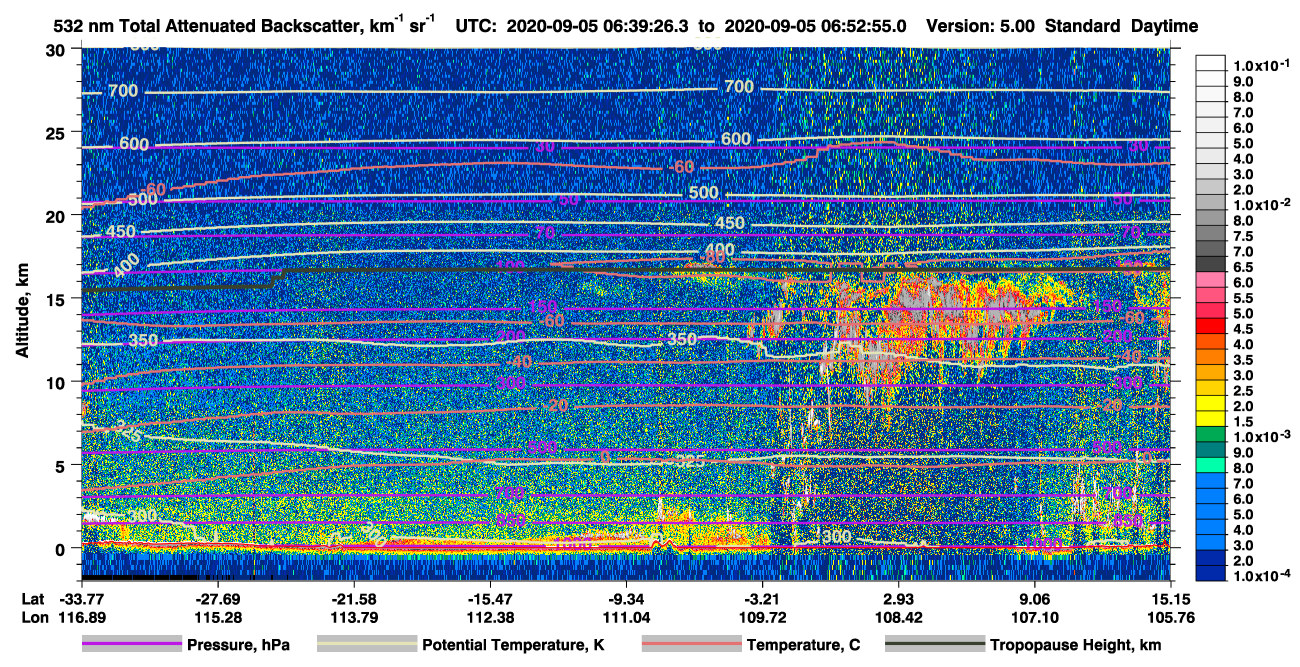Screen dimensions: 1300x667
Task: Click the colorbar label 2.5
Action: (x=1243, y=391)
